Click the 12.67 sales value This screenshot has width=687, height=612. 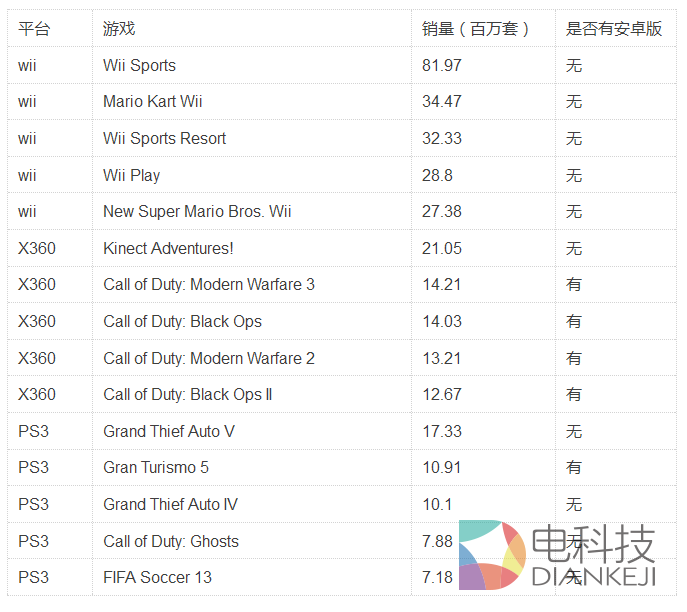pos(442,395)
